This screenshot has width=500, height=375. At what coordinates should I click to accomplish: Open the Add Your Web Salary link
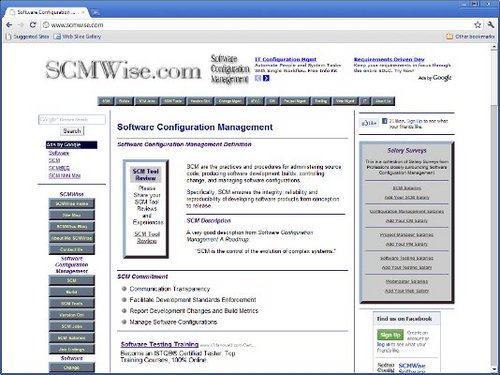(407, 291)
